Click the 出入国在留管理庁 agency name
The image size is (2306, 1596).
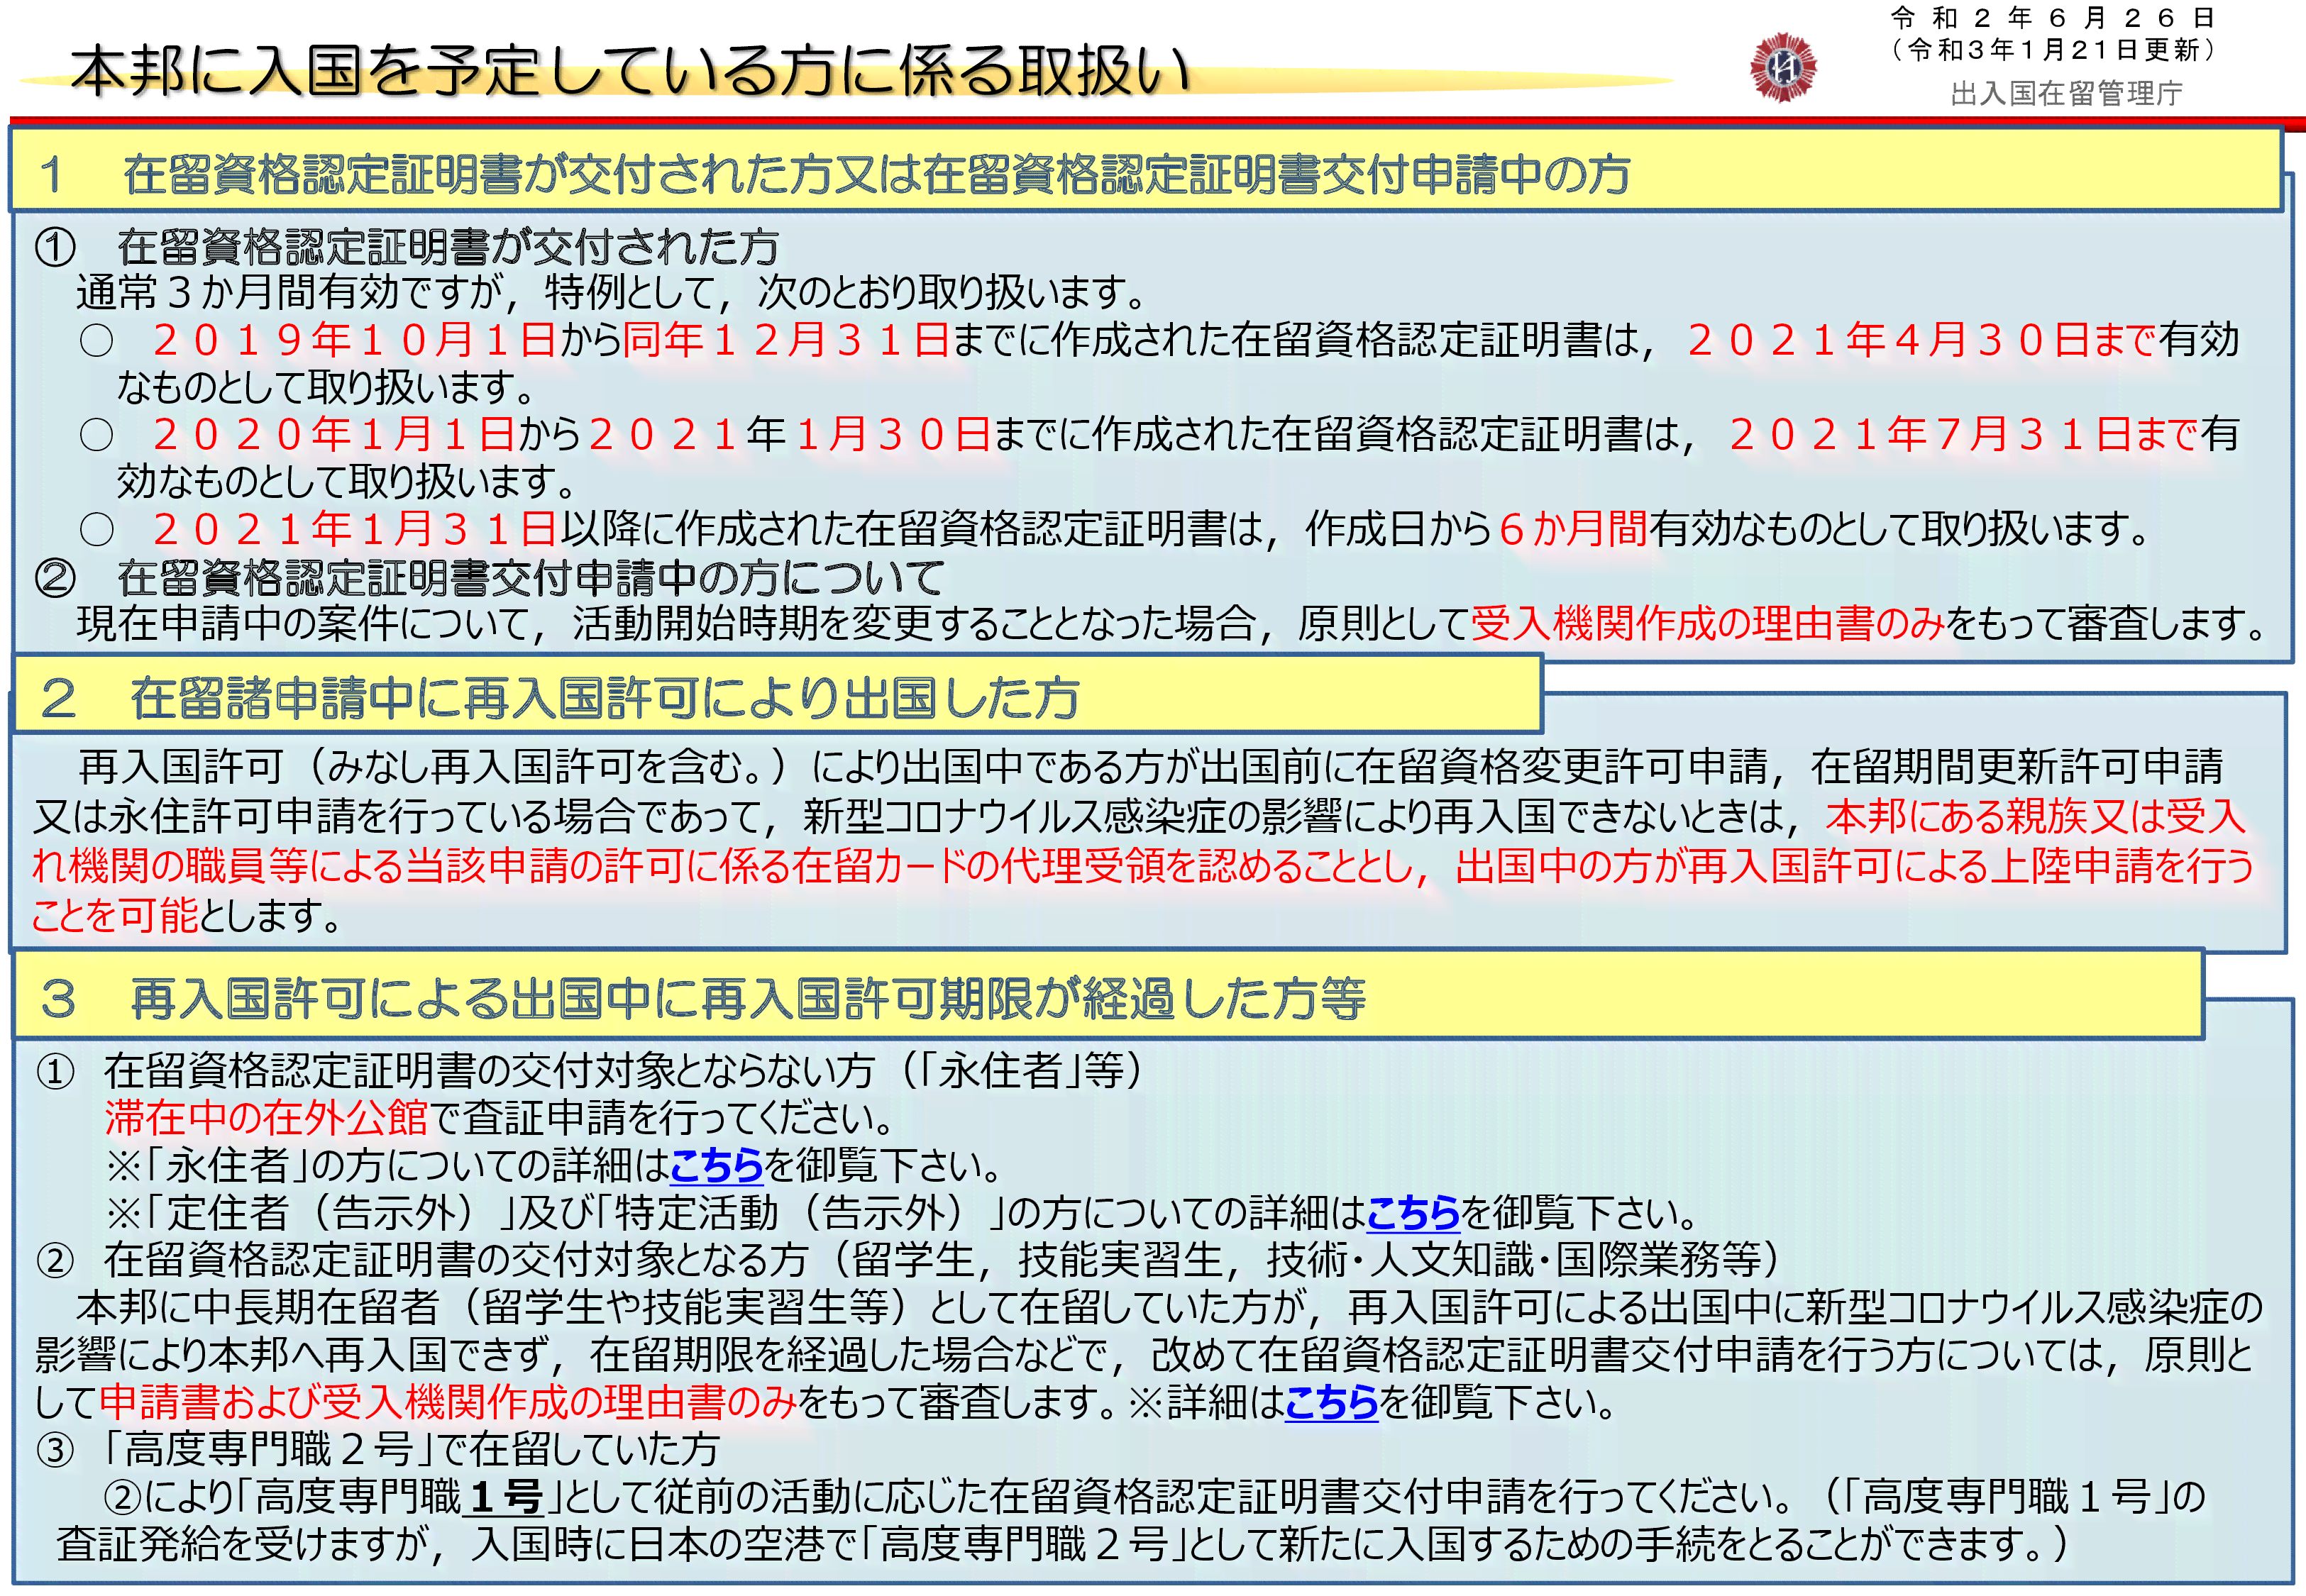coord(2066,93)
